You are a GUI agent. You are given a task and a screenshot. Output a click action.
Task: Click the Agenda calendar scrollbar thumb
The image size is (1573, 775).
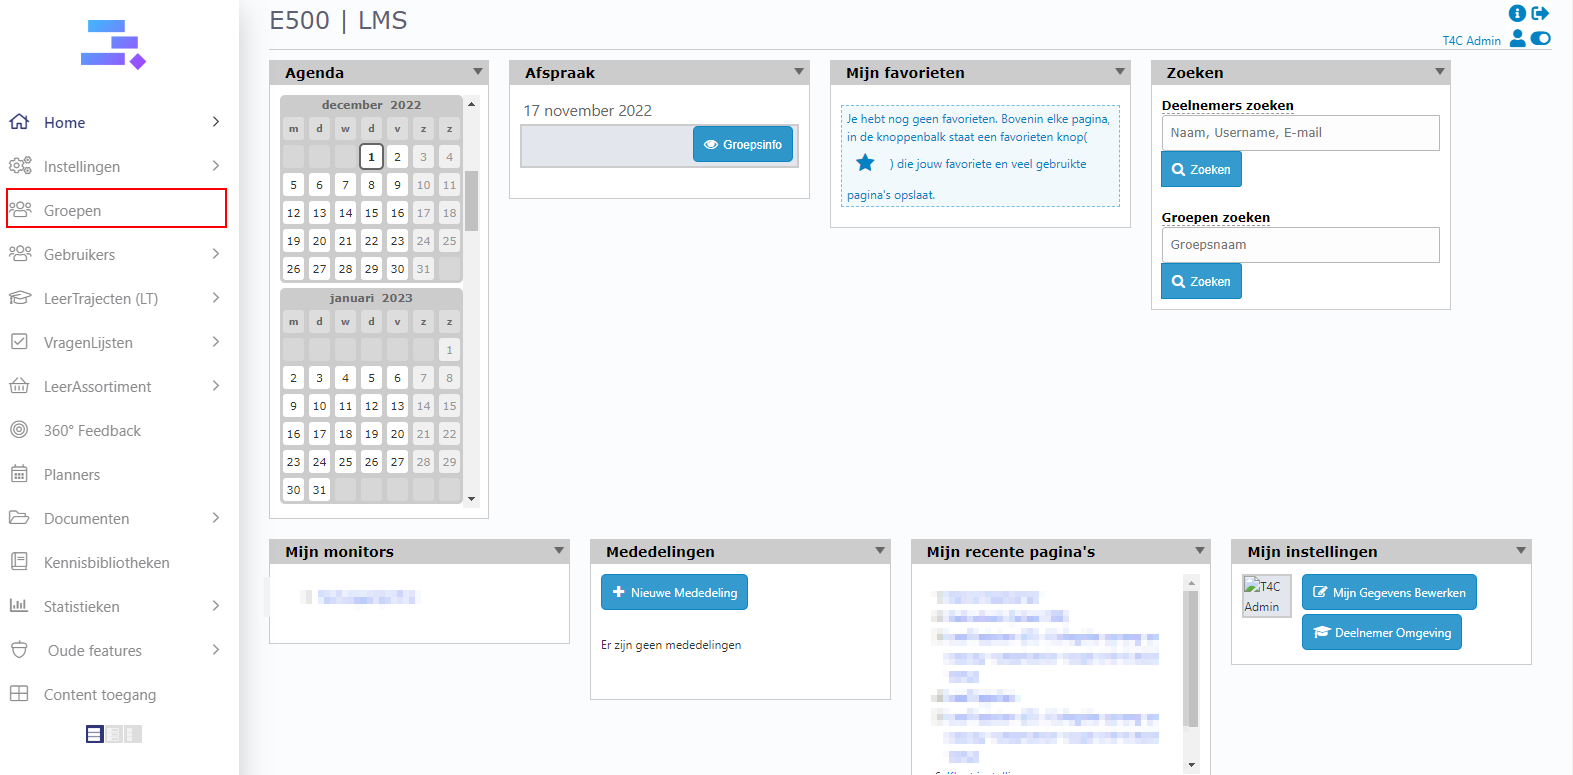pos(471,200)
